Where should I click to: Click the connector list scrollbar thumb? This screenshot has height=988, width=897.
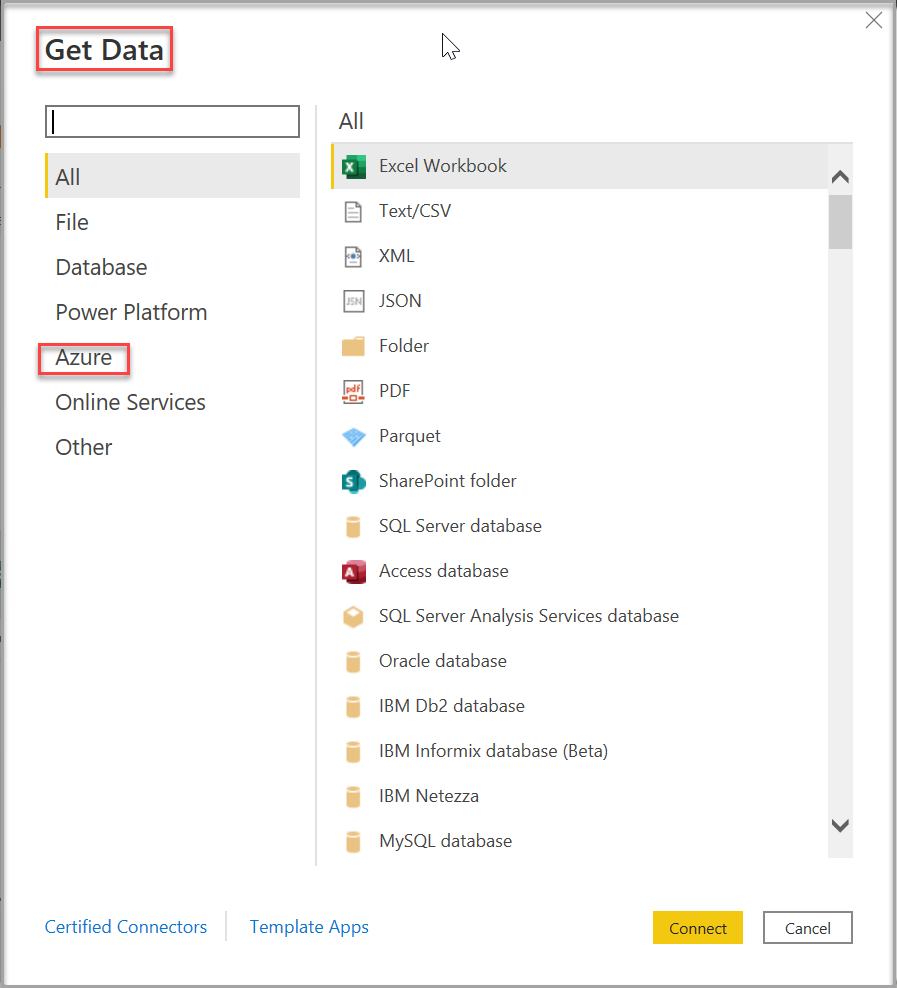(x=840, y=222)
